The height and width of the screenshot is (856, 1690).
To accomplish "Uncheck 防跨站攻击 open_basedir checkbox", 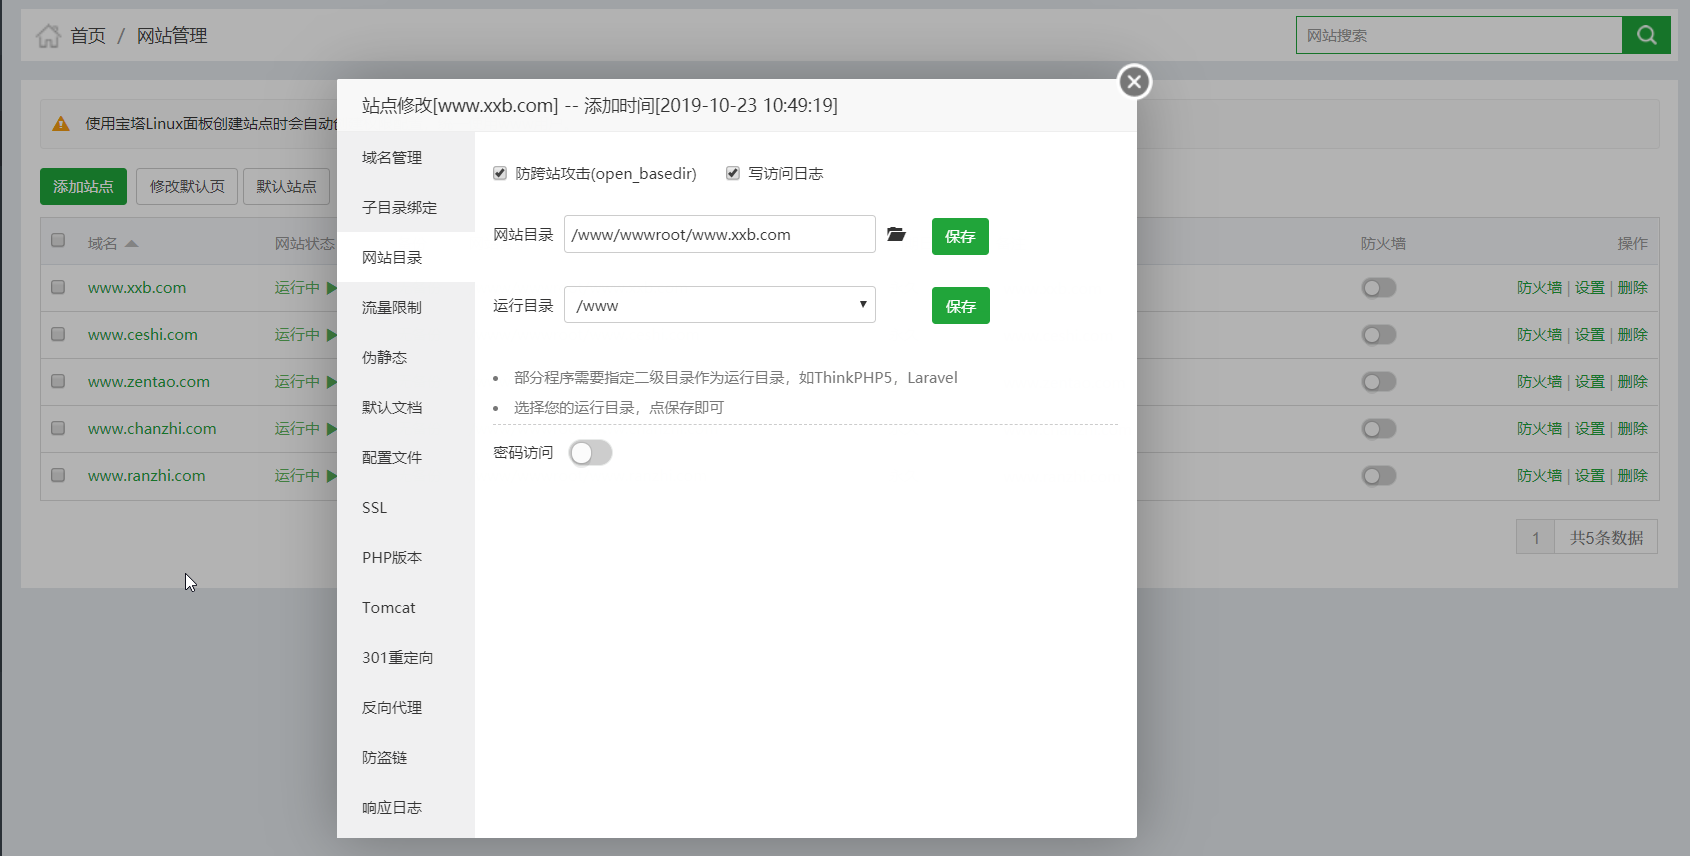I will [x=500, y=174].
